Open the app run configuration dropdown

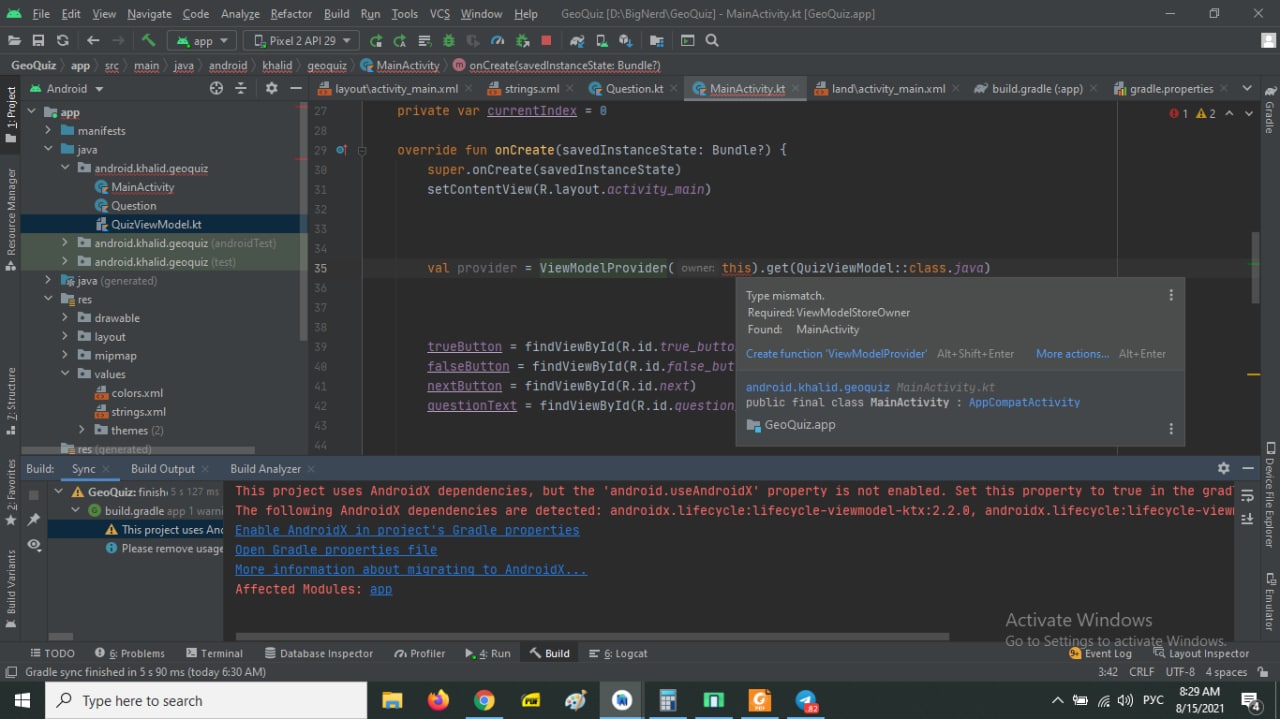203,41
